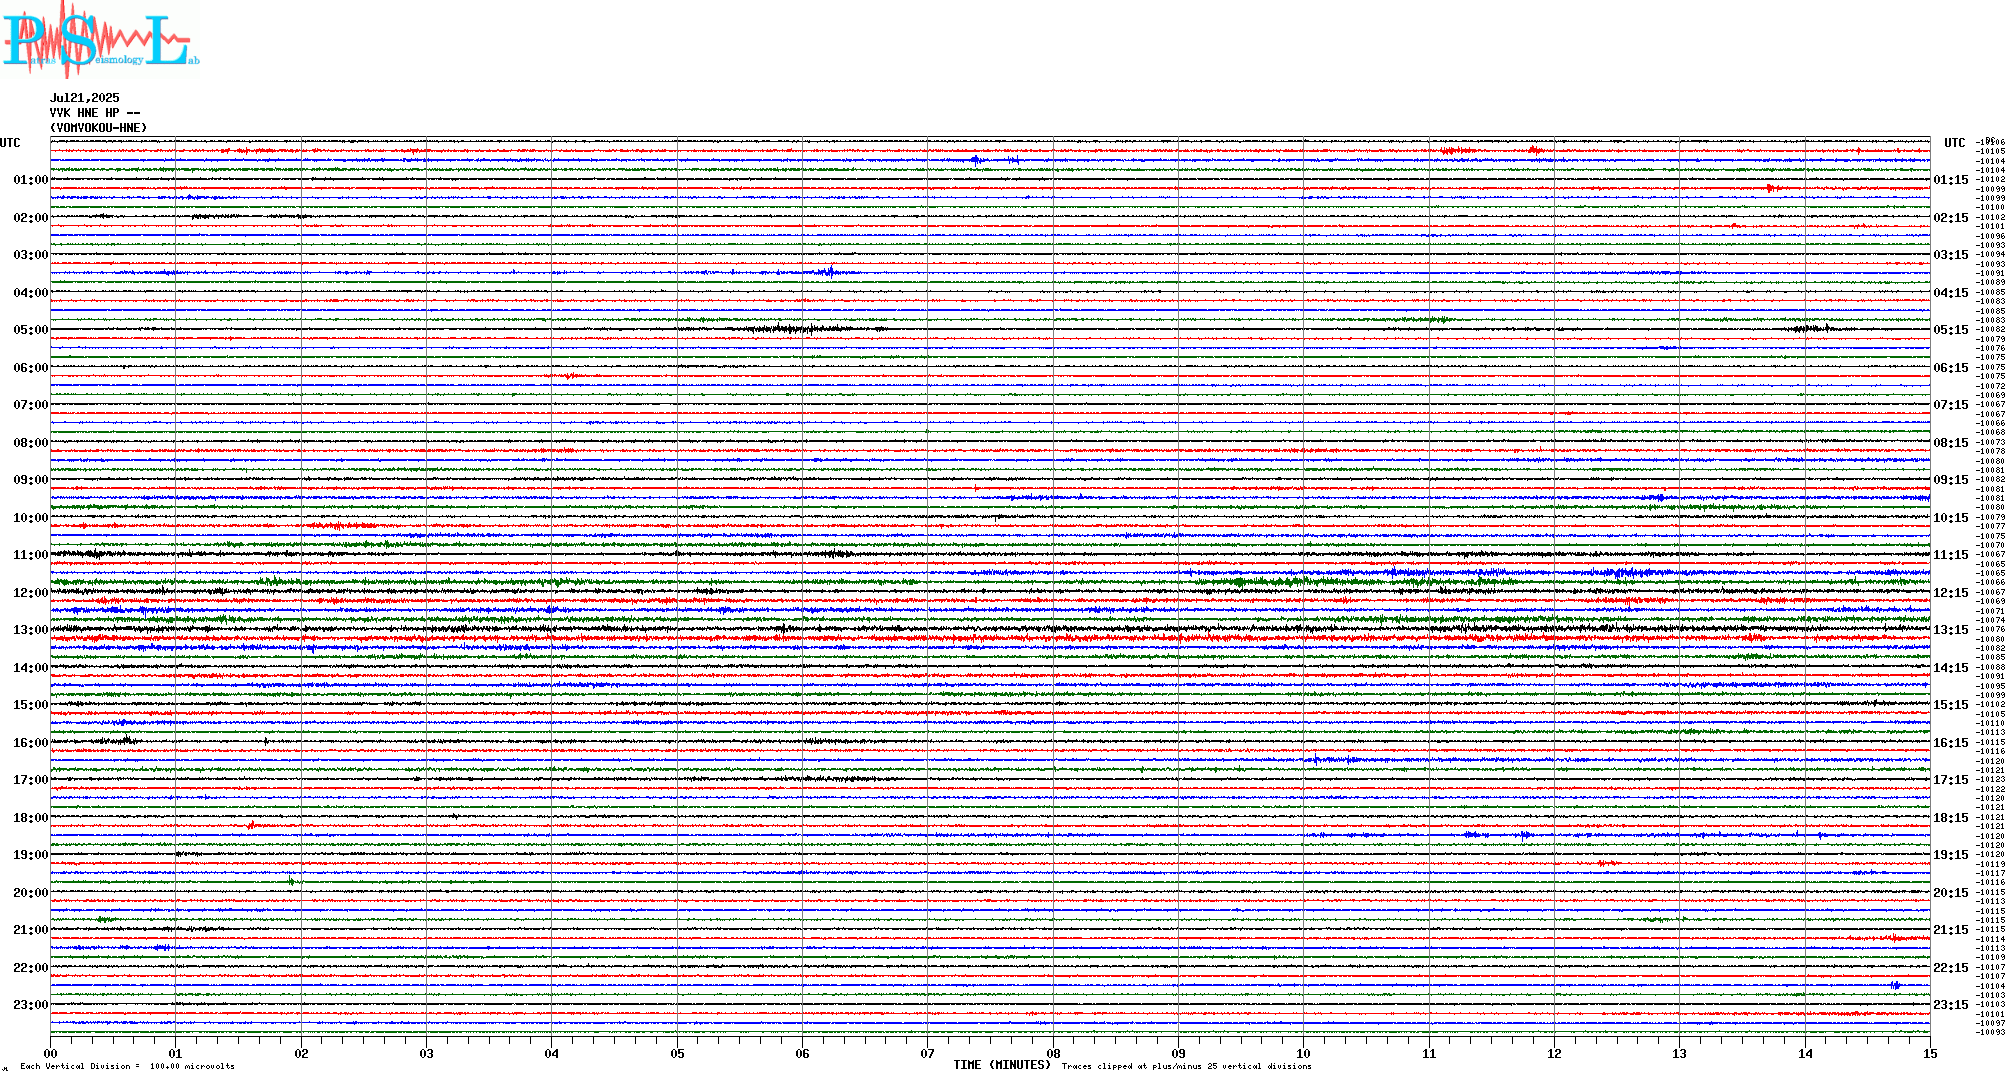This screenshot has width=2010, height=1080.
Task: Choose the 21:15 end-time label
Action: (1951, 930)
